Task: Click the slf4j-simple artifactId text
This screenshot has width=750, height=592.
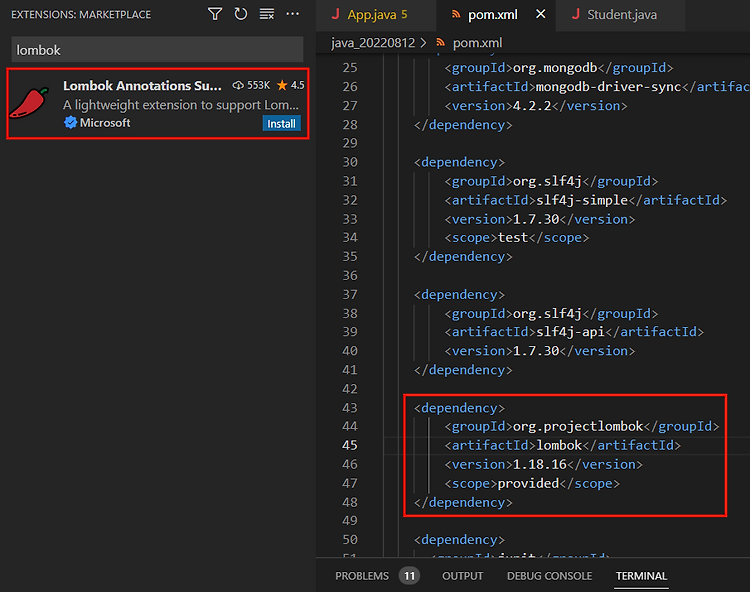Action: click(582, 200)
